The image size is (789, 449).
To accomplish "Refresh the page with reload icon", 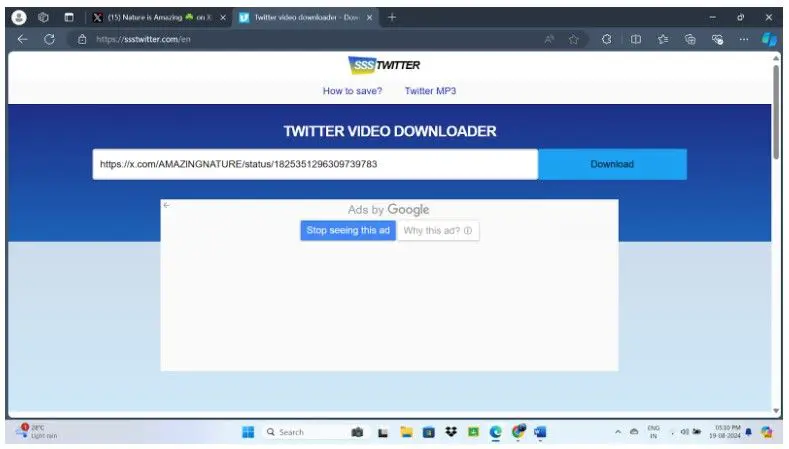I will tap(49, 39).
